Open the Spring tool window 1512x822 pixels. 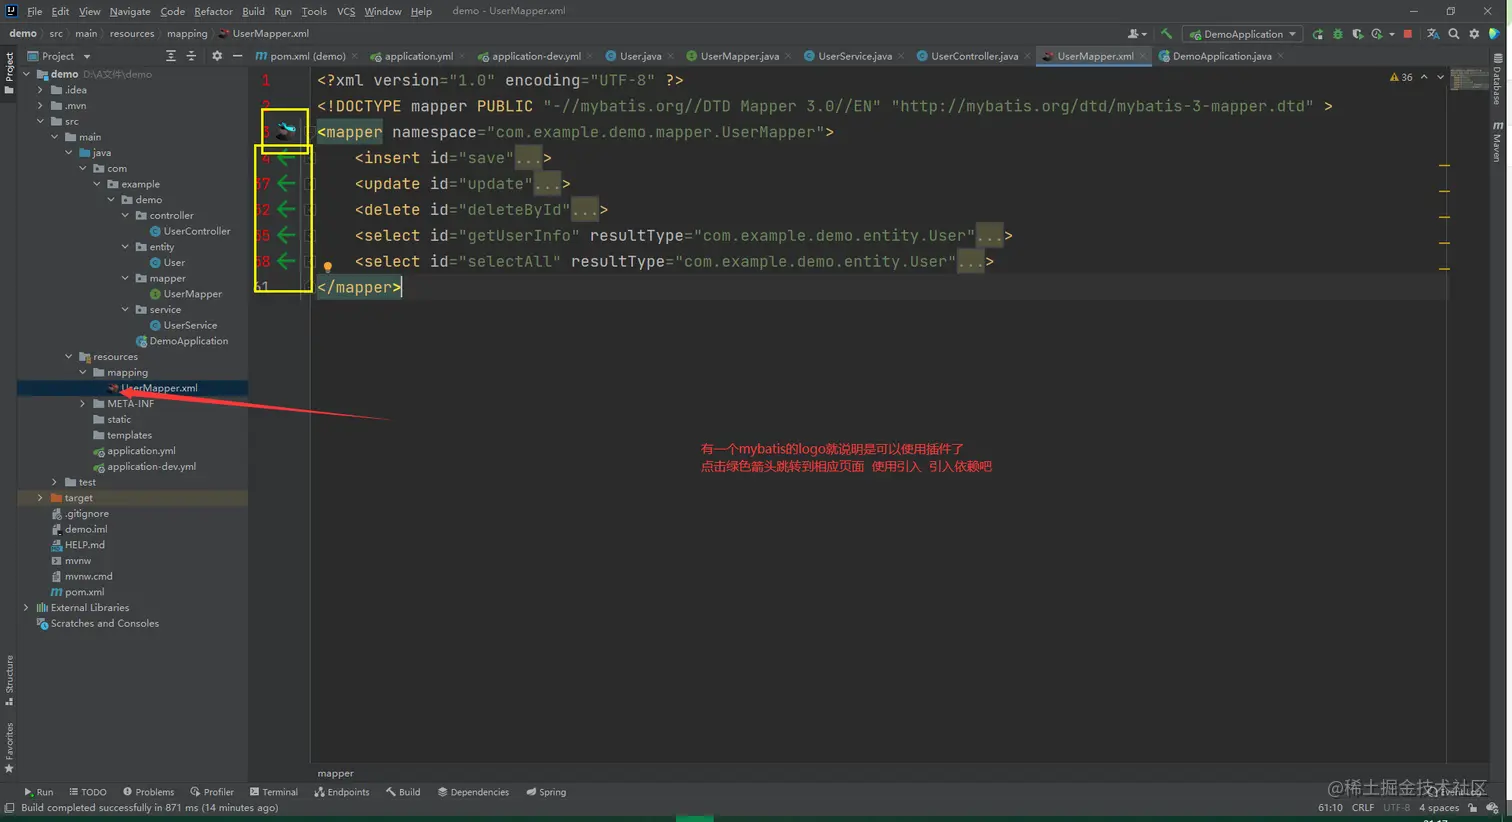[546, 792]
